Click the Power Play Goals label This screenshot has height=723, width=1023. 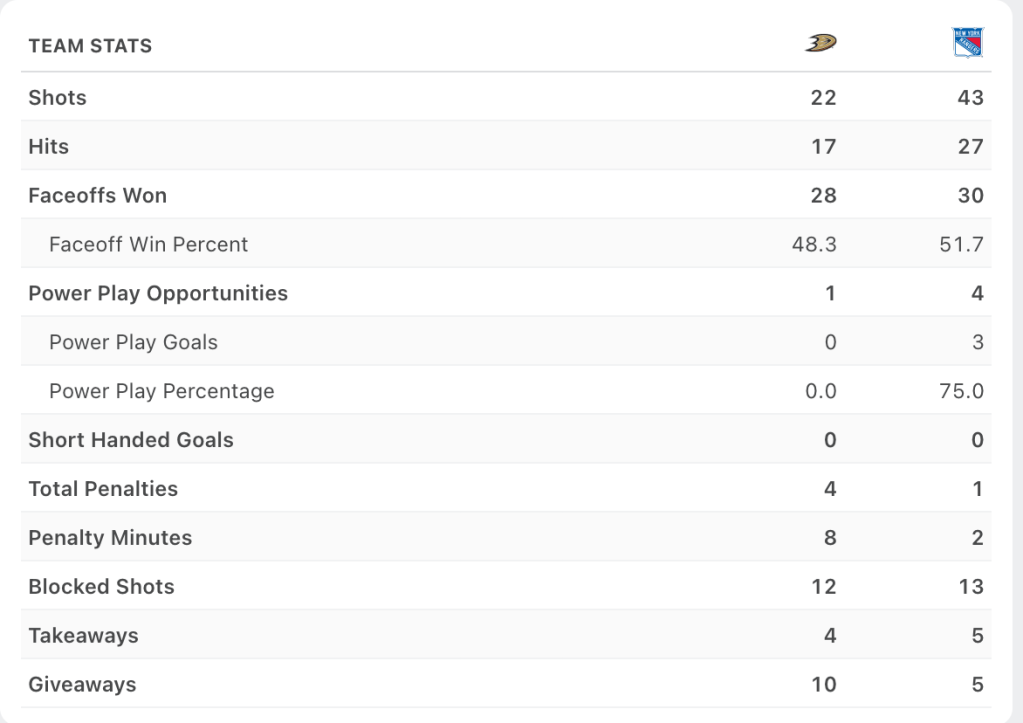coord(133,343)
